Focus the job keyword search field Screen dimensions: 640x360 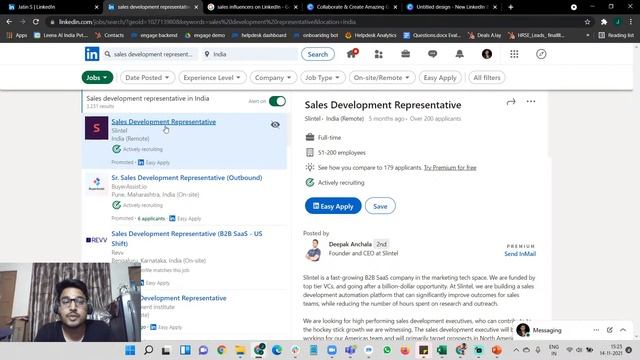pos(150,54)
